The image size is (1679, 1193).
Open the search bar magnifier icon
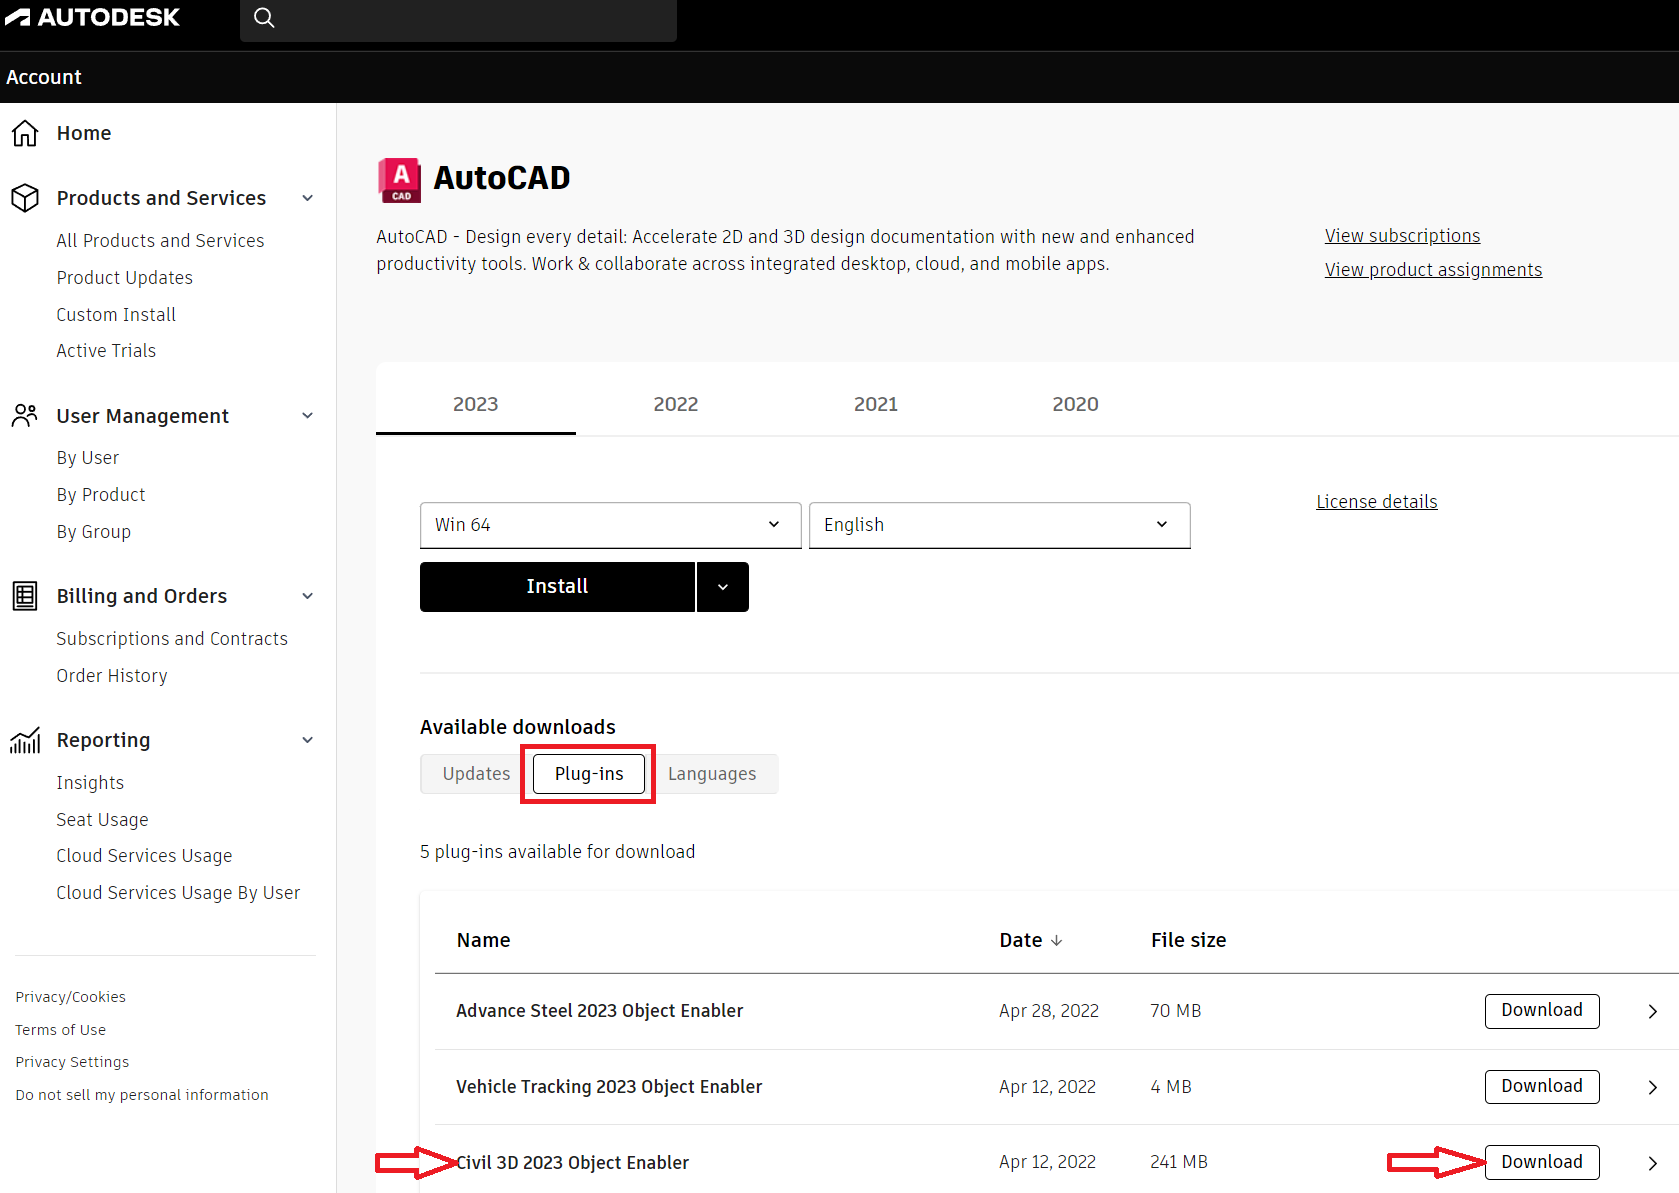(x=264, y=18)
